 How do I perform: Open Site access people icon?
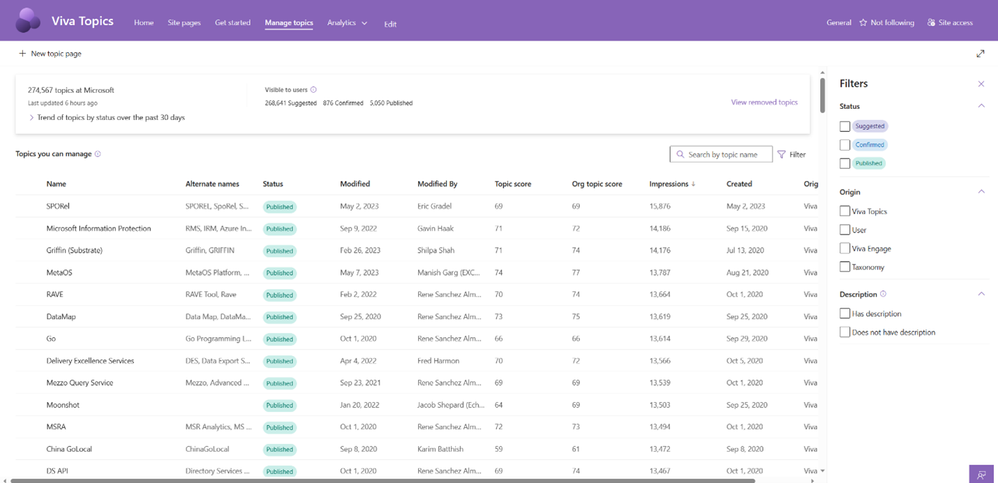pos(931,22)
